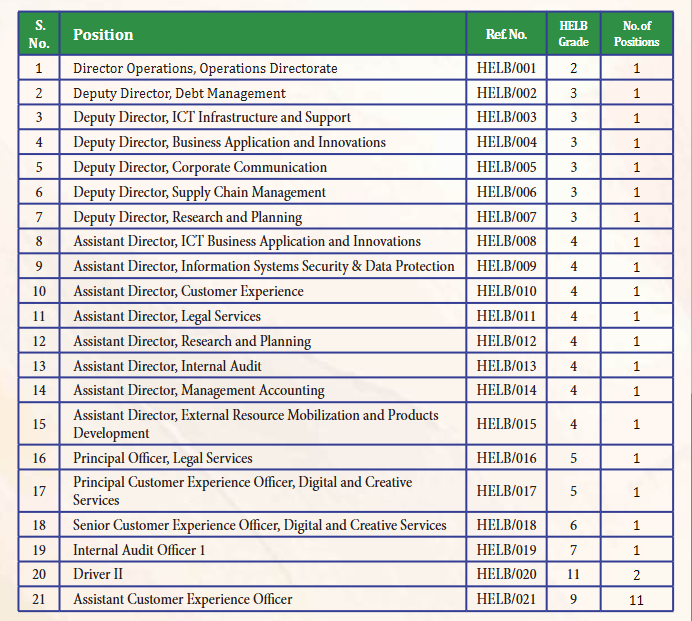
Task: Click reference number HELB/002
Action: (x=506, y=94)
